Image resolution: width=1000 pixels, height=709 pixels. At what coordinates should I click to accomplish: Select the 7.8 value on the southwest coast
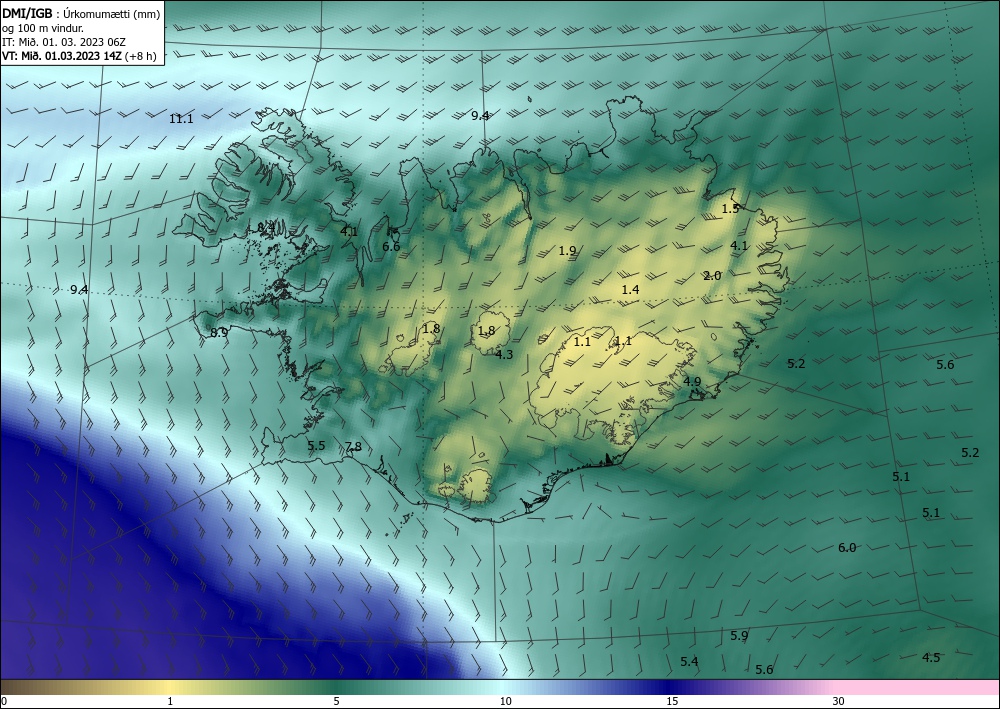click(353, 446)
